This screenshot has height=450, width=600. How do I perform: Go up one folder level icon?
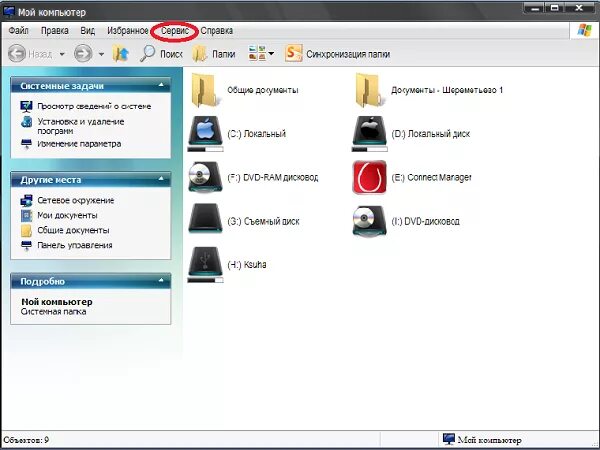tap(121, 54)
